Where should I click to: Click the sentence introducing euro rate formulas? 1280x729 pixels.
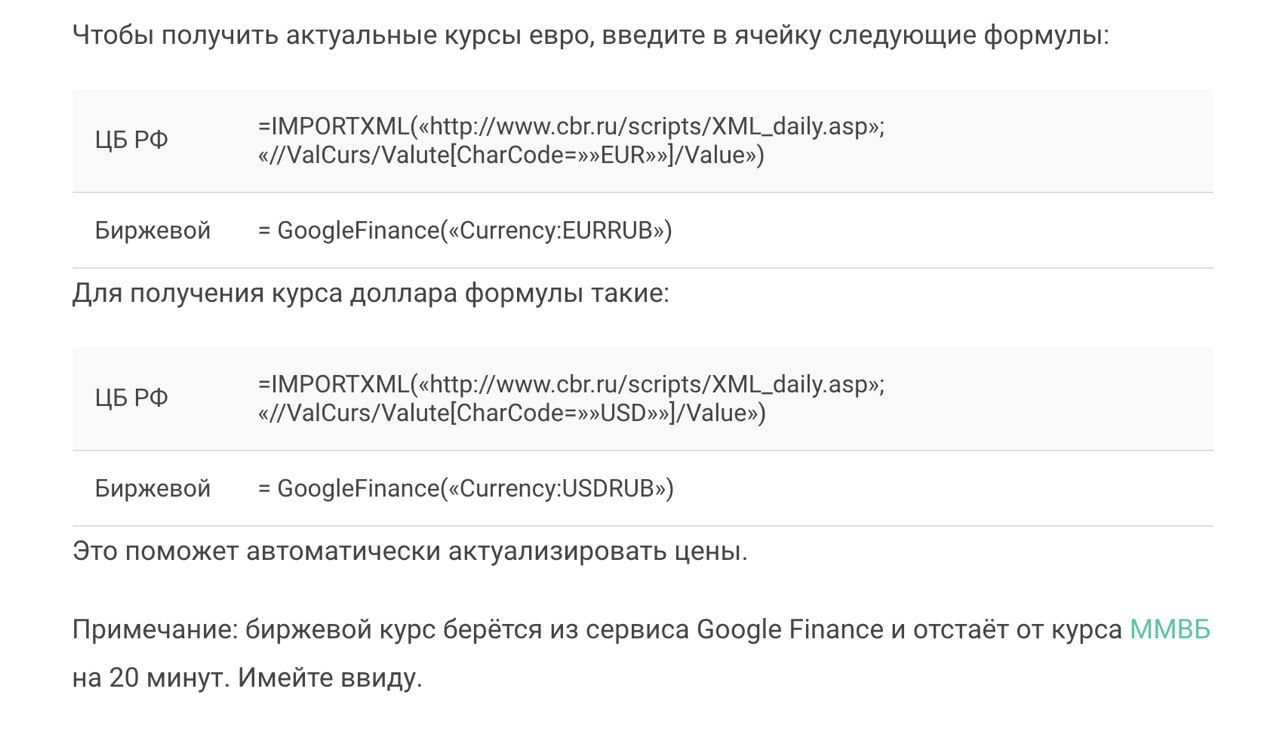pyautogui.click(x=590, y=38)
